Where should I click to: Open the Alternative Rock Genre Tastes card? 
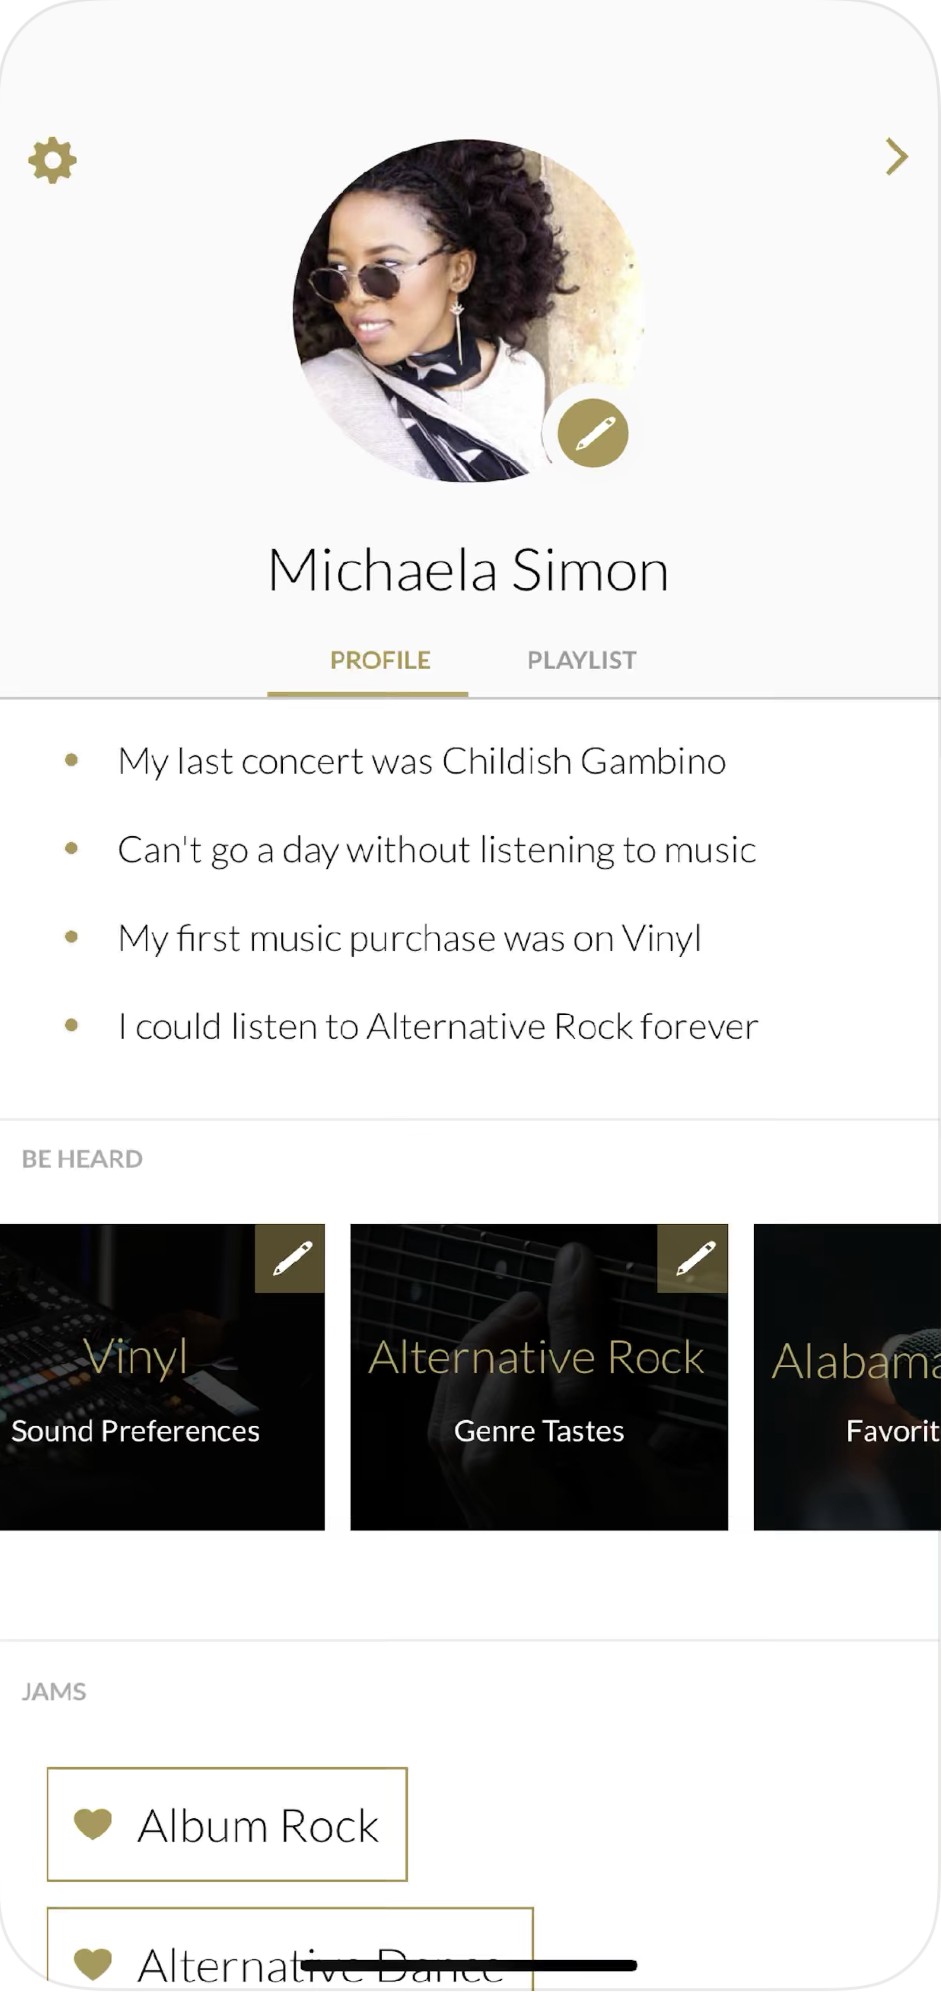(x=539, y=1400)
